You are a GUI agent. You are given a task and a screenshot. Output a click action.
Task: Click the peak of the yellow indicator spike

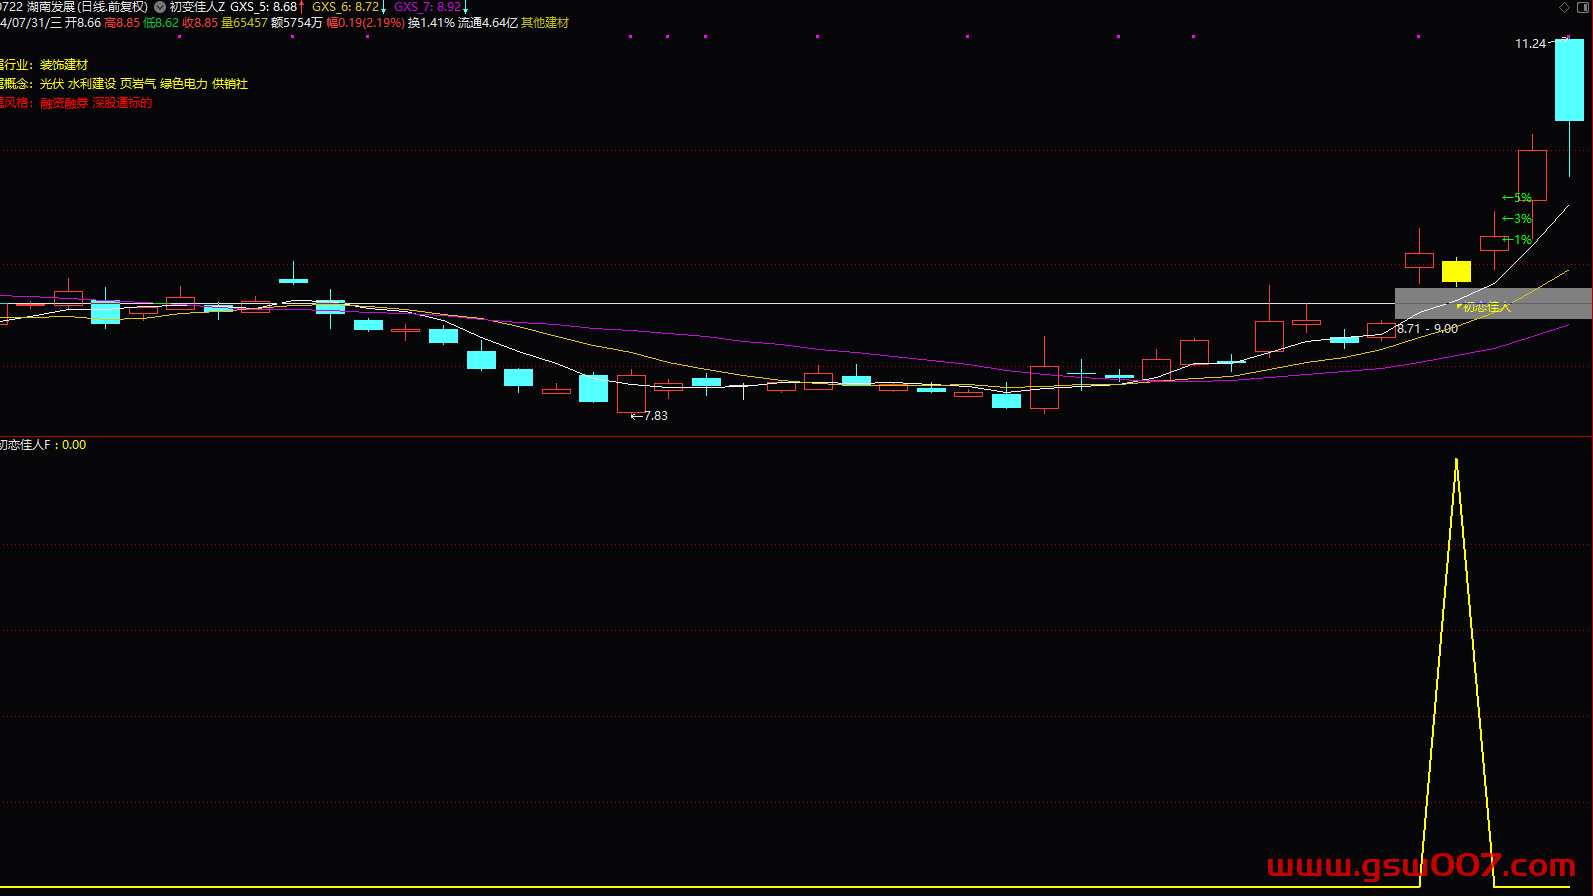coord(1456,461)
